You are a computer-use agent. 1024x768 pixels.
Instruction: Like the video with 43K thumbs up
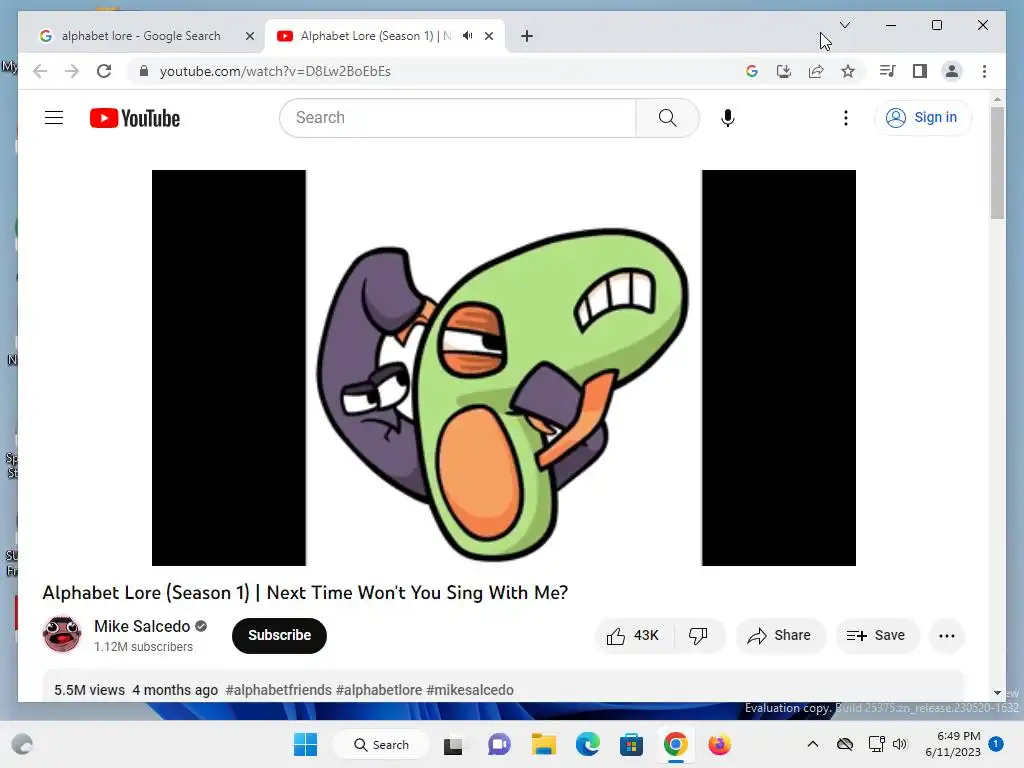633,635
